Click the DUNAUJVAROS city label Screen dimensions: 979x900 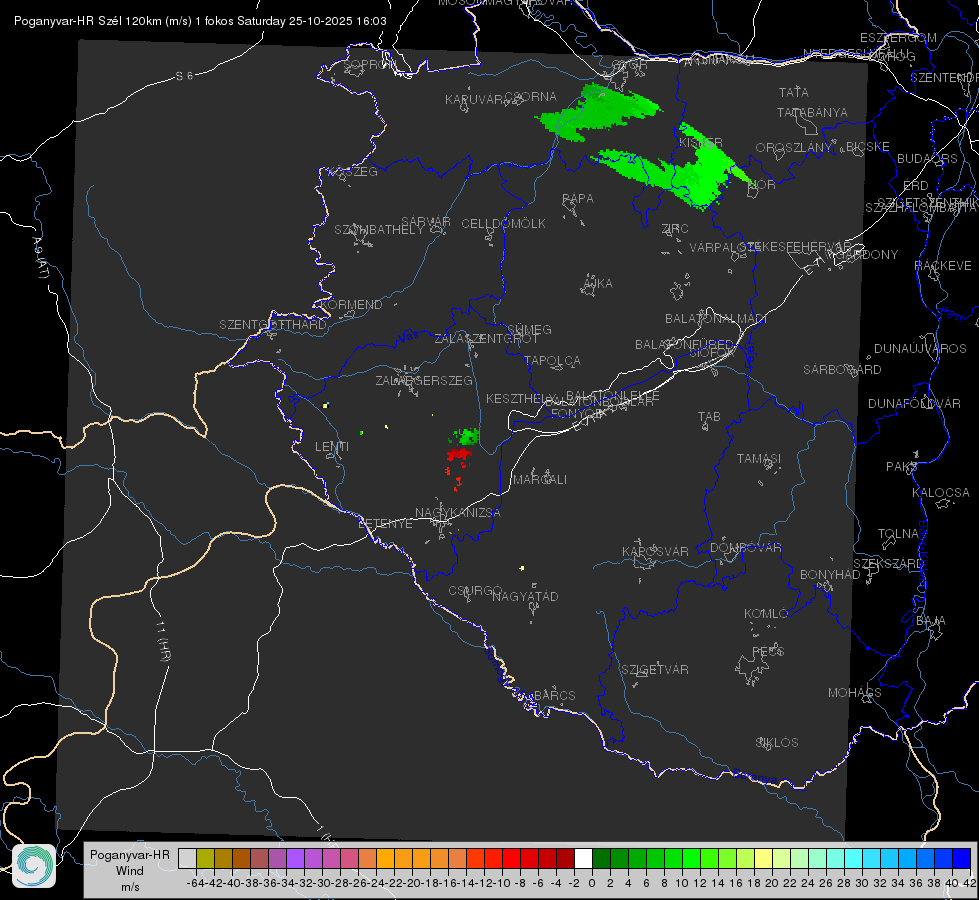(920, 349)
